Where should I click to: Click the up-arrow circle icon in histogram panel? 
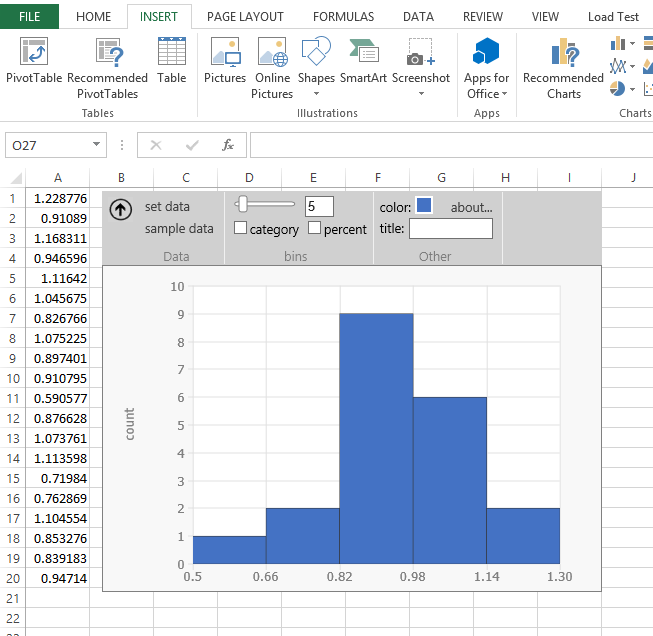[x=120, y=209]
